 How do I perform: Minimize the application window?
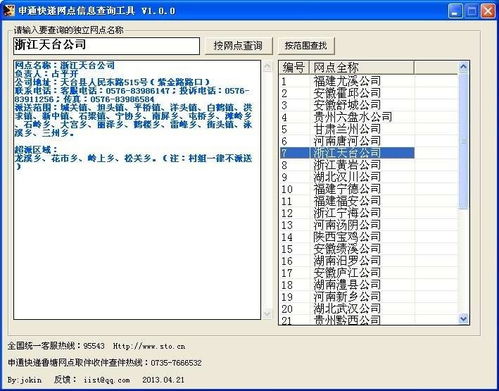455,11
